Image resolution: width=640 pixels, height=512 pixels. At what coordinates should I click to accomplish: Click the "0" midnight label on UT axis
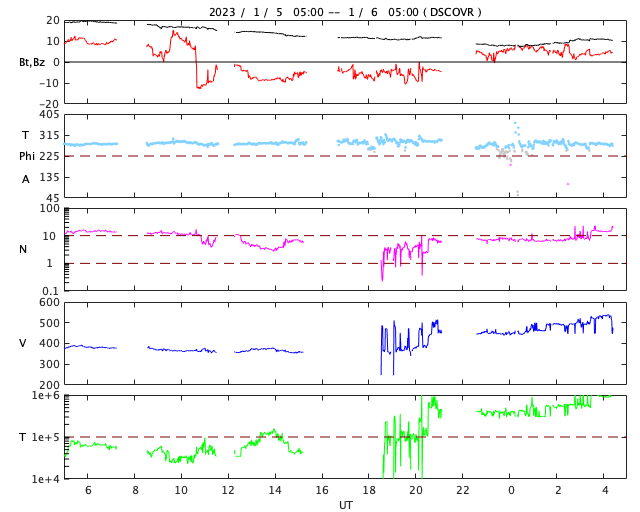[x=510, y=490]
